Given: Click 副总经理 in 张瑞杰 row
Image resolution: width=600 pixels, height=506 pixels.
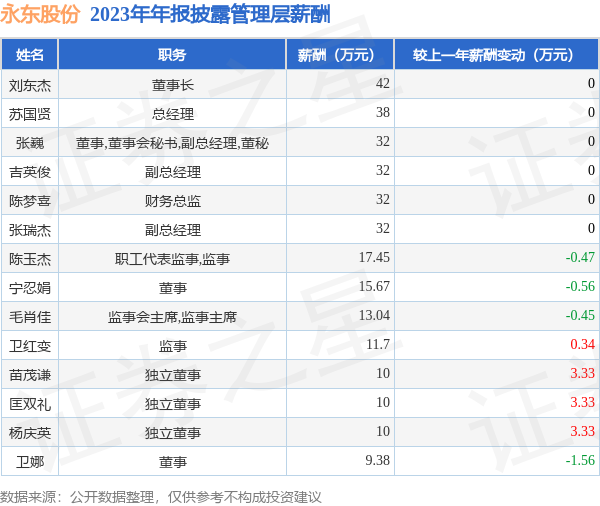Looking at the screenshot, I should click(x=173, y=230).
